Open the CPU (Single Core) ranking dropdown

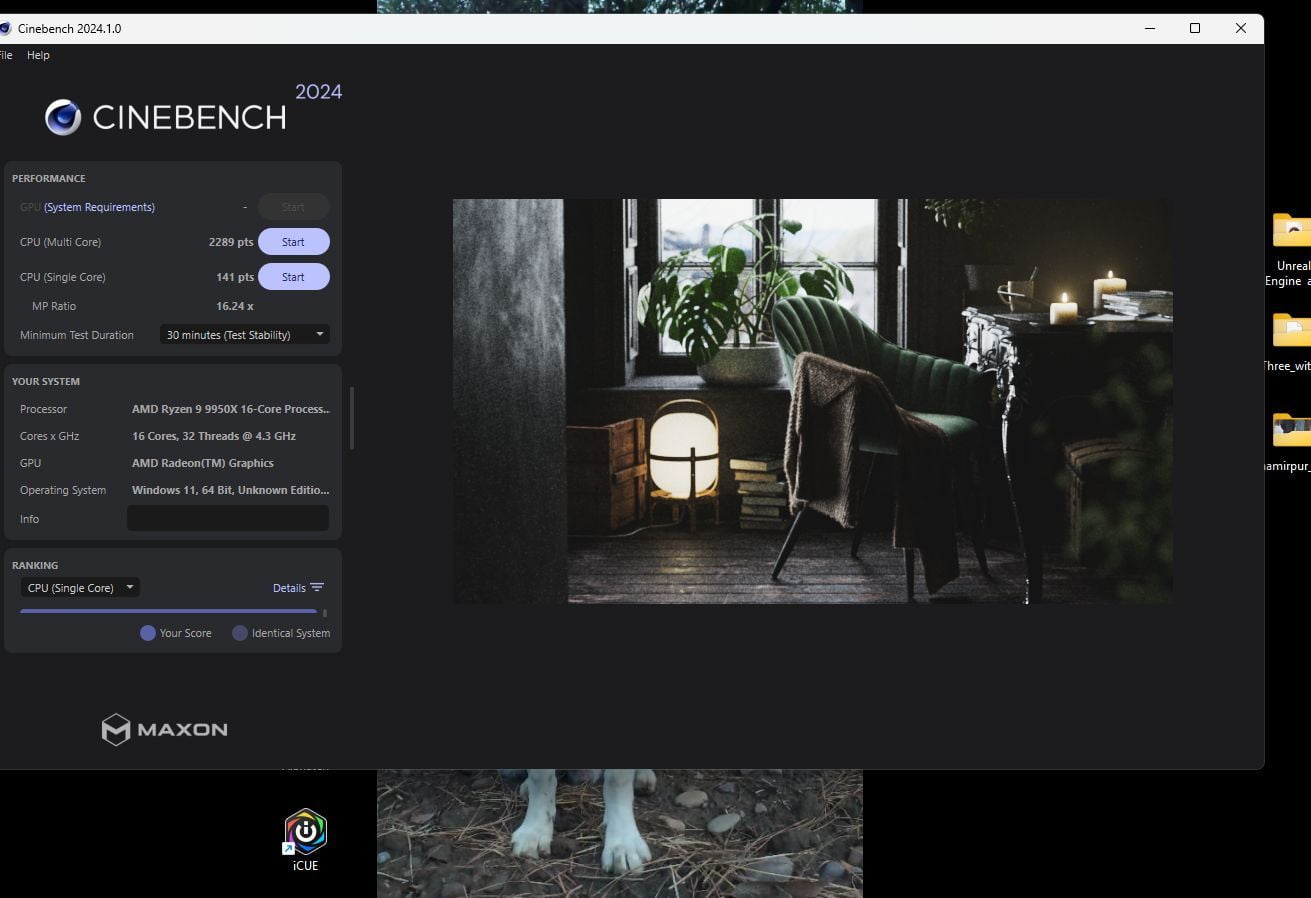80,588
